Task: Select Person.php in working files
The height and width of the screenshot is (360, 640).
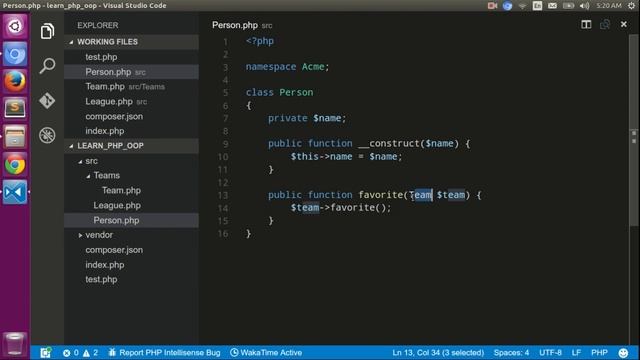Action: coord(131,72)
